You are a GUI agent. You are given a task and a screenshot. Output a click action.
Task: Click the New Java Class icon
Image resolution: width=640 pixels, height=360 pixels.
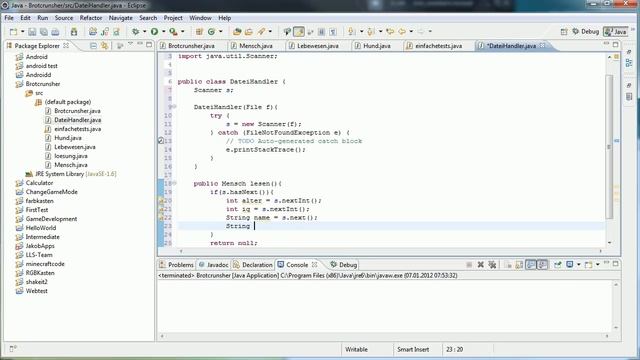[211, 31]
